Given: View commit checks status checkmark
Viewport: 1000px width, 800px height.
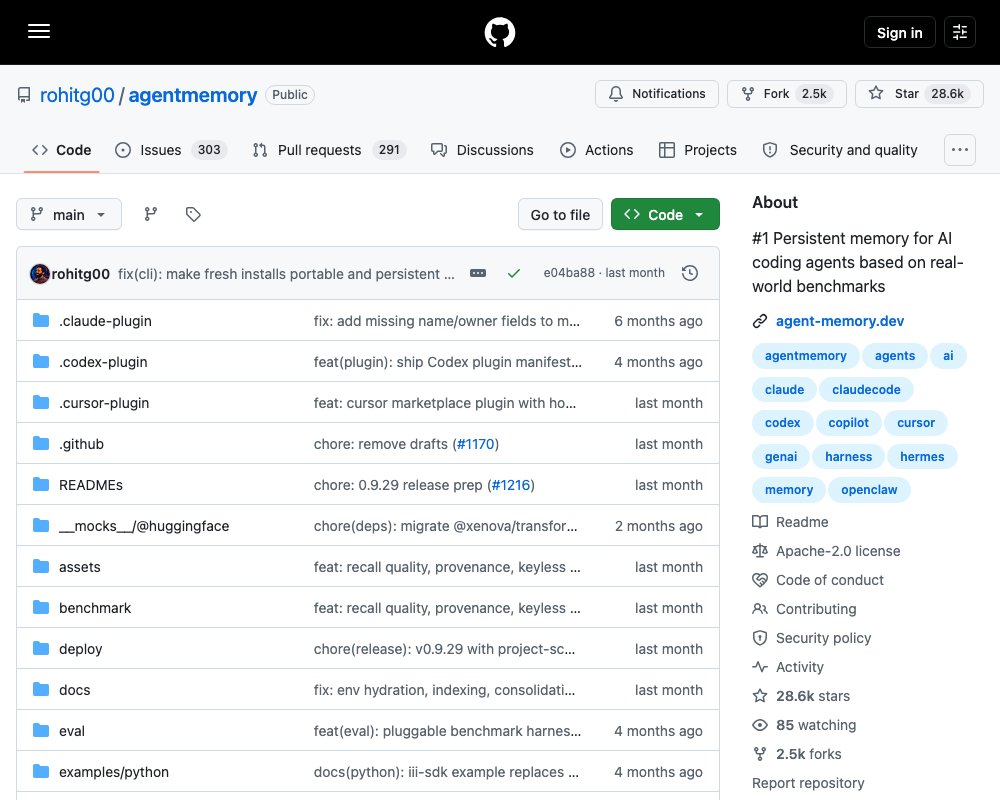Looking at the screenshot, I should pyautogui.click(x=513, y=273).
